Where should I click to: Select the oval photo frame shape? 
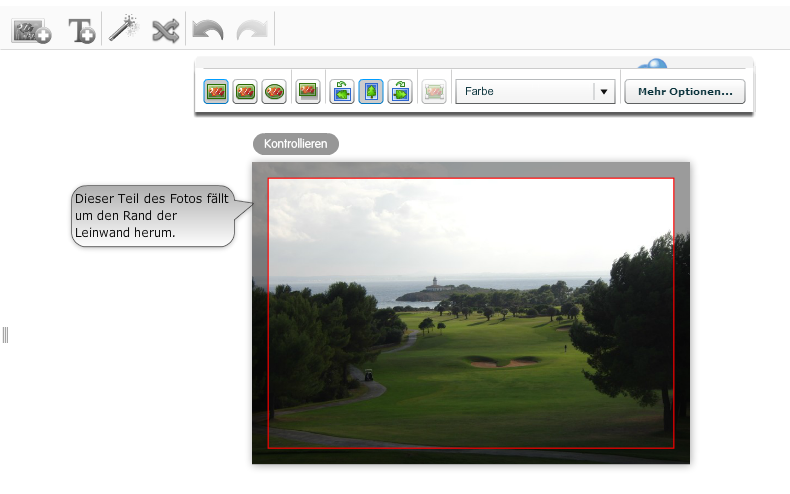(x=274, y=92)
